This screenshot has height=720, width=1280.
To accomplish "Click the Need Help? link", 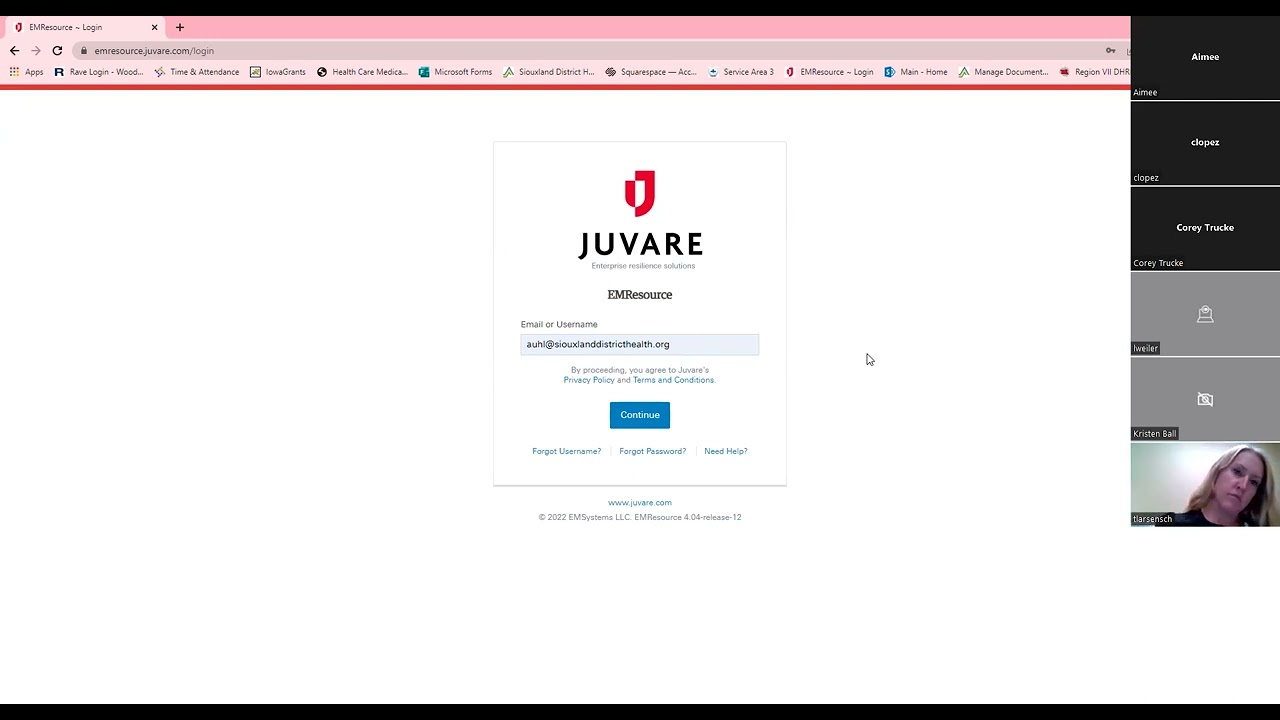I will 726,451.
